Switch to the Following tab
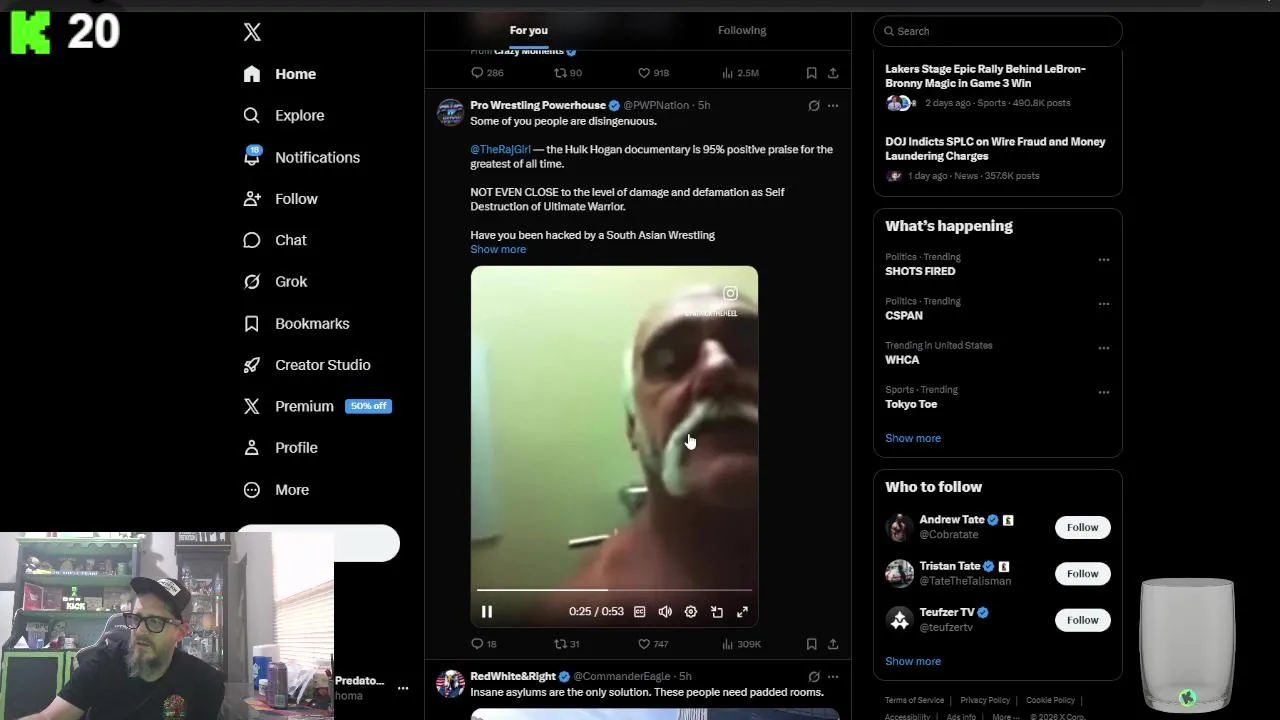This screenshot has height=720, width=1280. pyautogui.click(x=742, y=30)
